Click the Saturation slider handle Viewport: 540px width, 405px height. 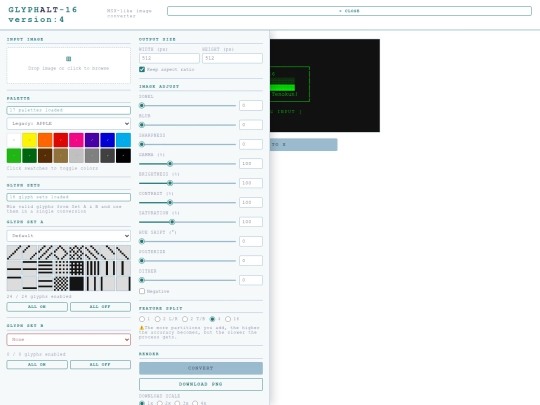(x=172, y=222)
